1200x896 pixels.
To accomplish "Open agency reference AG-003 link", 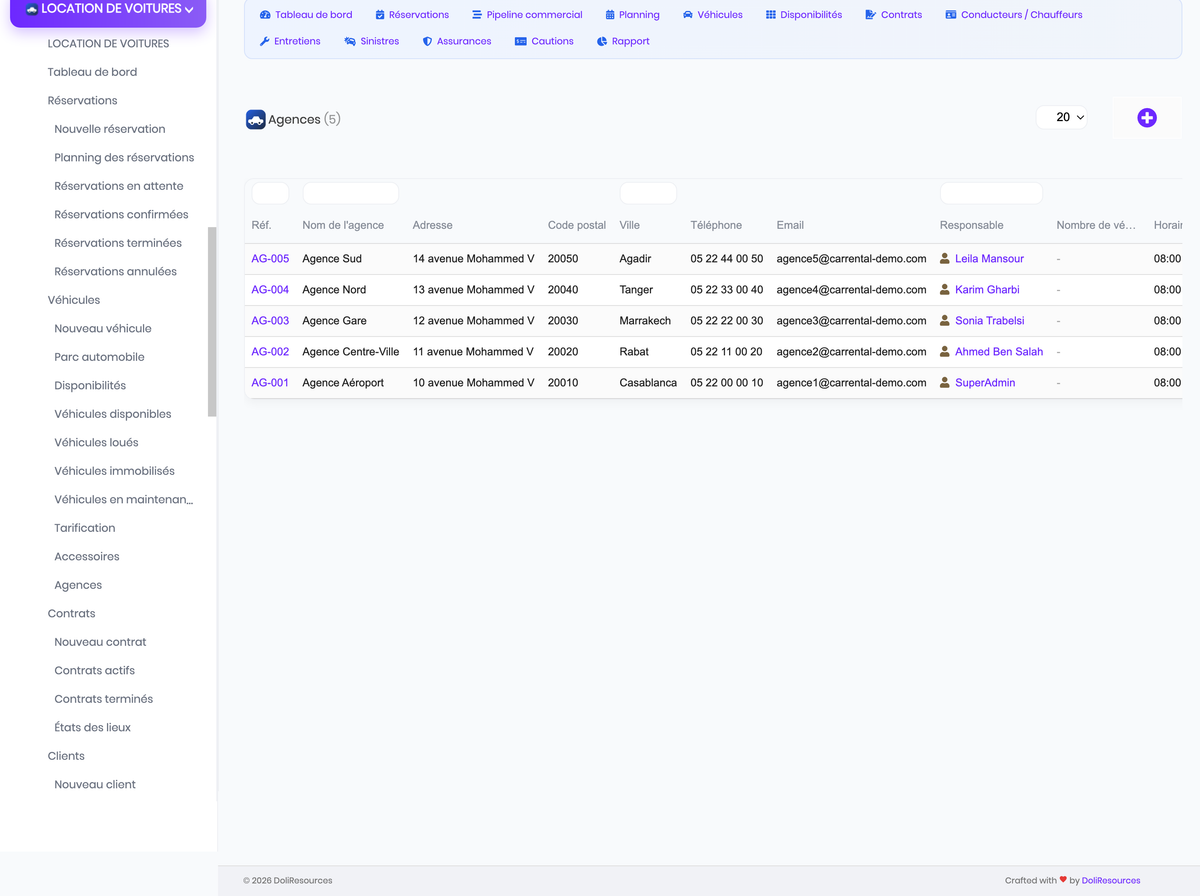I will [x=270, y=321].
